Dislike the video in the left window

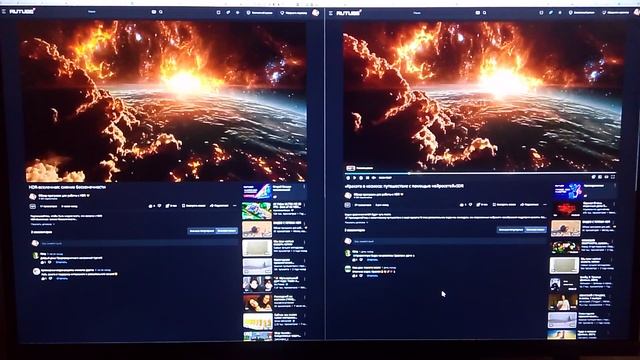click(160, 206)
